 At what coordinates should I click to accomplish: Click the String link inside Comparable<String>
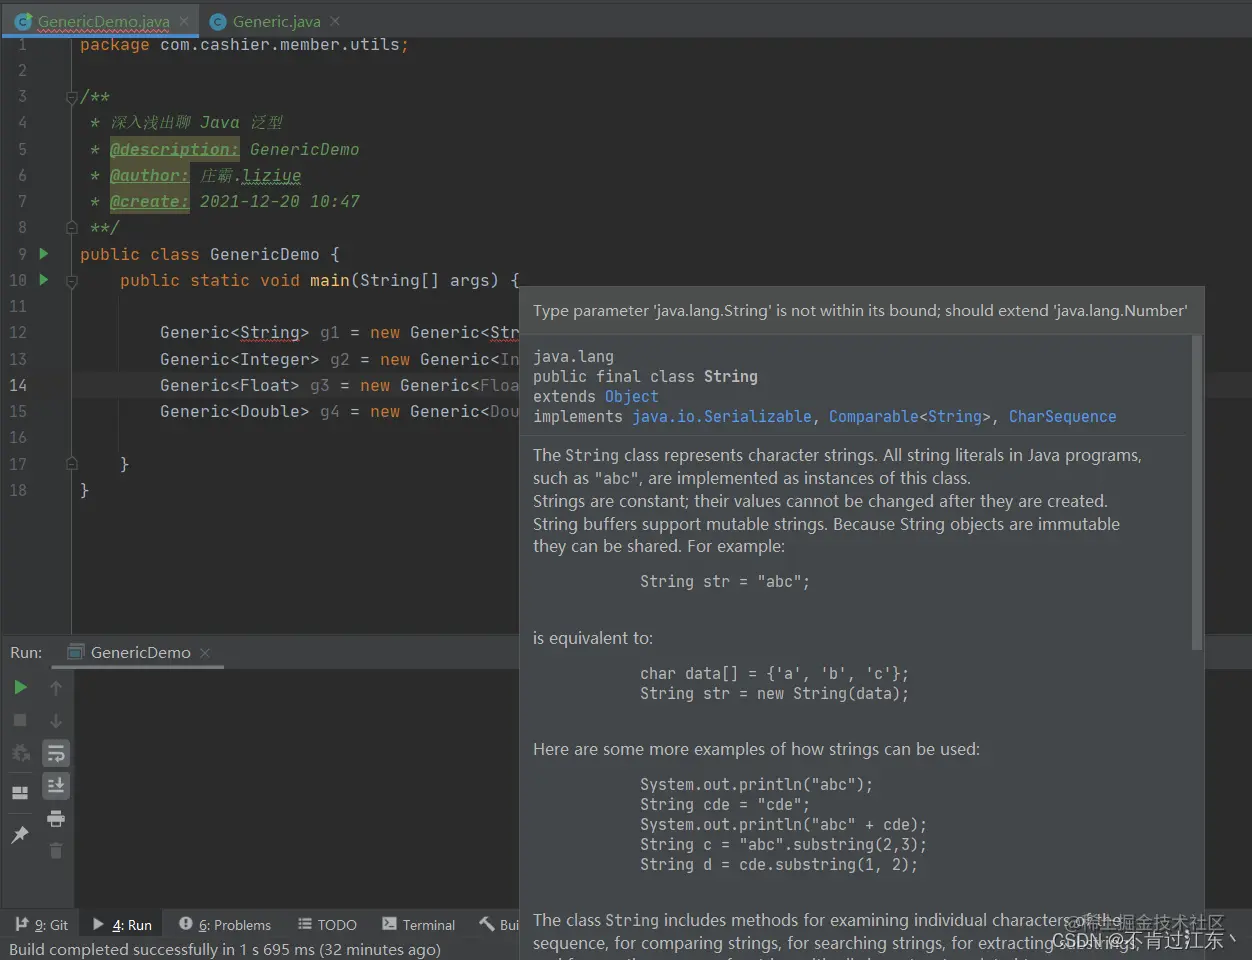tap(955, 416)
